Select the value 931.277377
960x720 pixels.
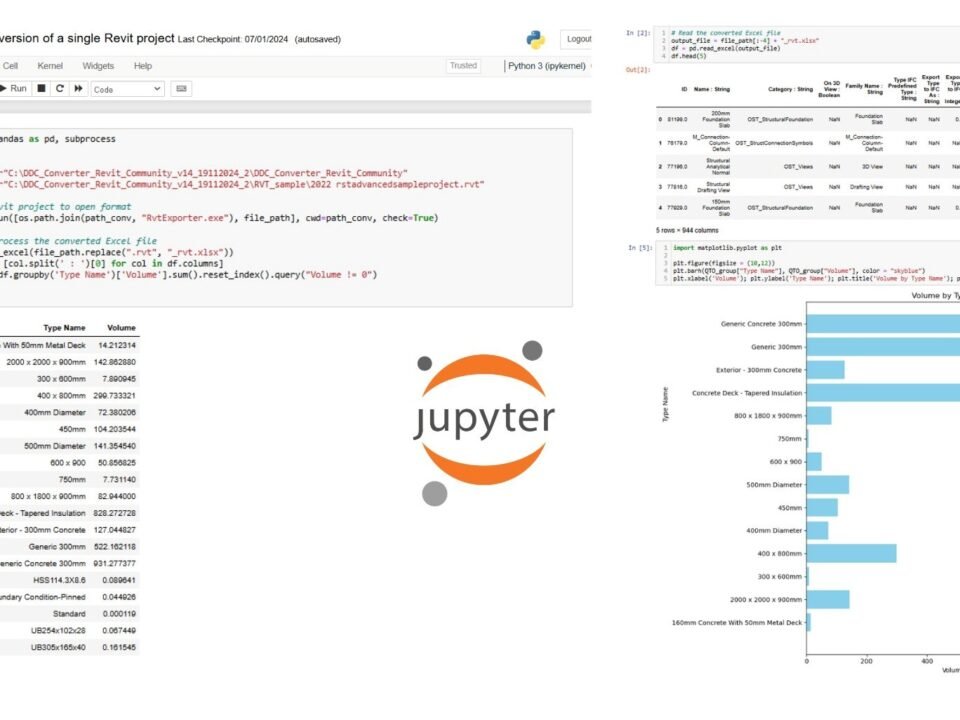114,563
